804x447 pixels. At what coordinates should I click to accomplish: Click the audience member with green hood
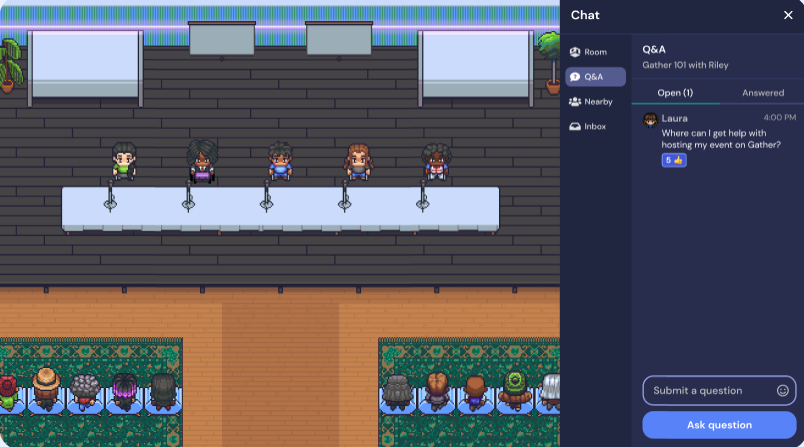point(515,390)
